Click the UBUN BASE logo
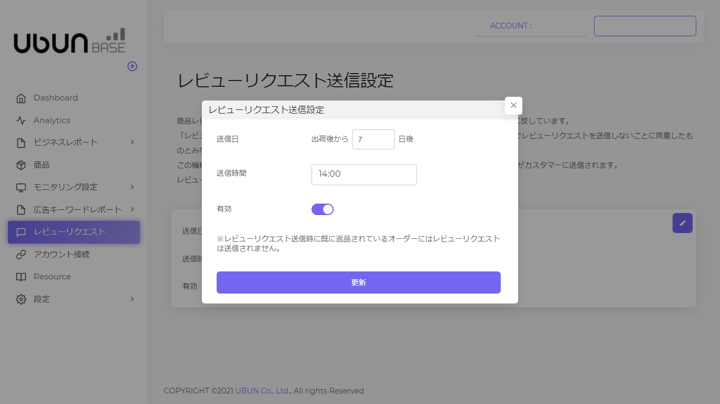Viewport: 720px width, 404px height. tap(69, 41)
